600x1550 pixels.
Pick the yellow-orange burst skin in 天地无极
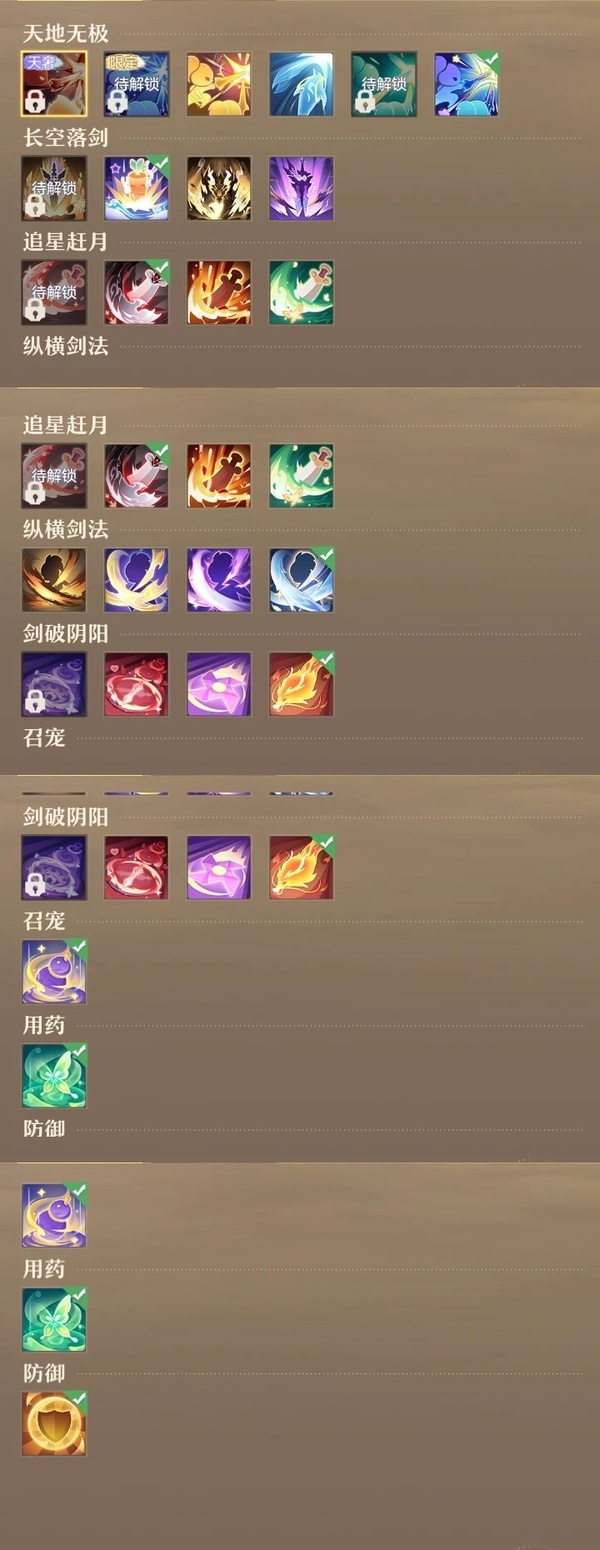(x=219, y=84)
